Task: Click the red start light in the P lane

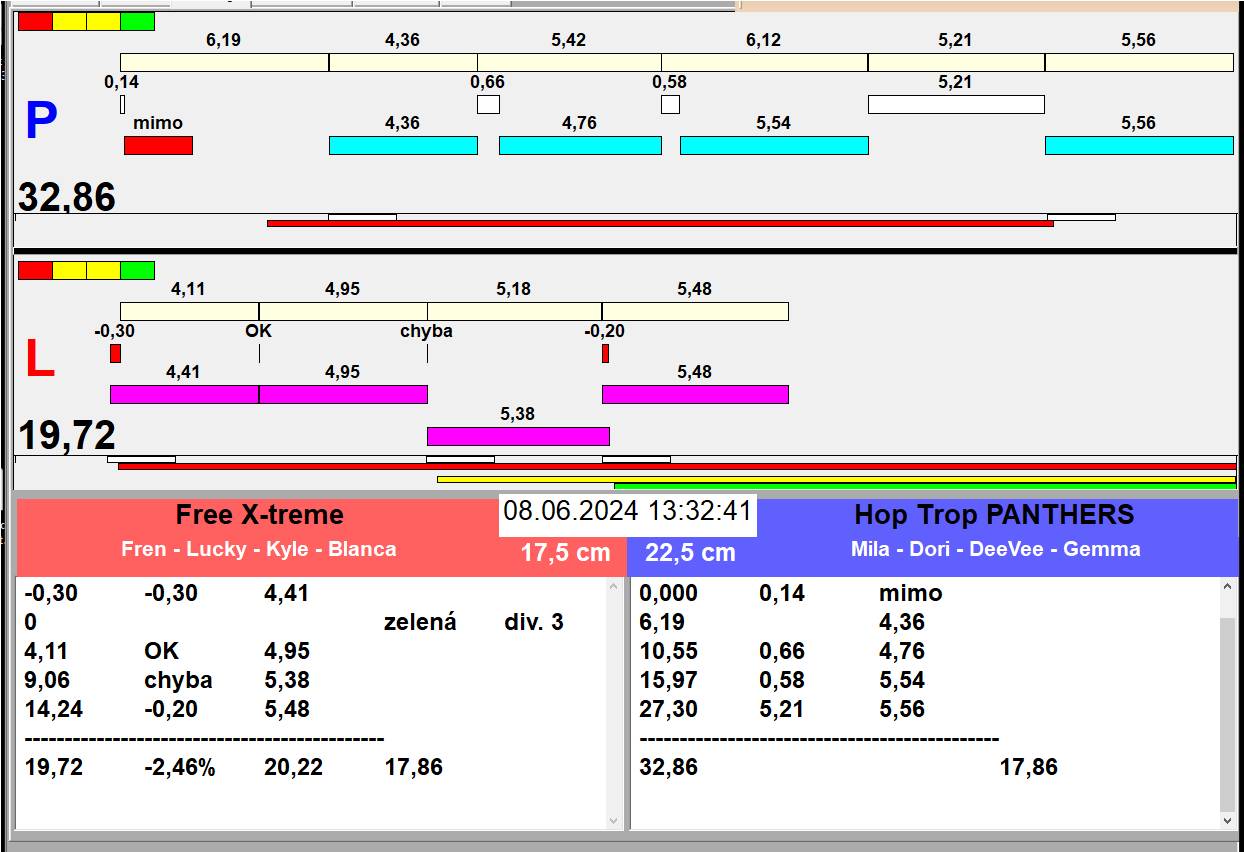Action: (x=35, y=21)
